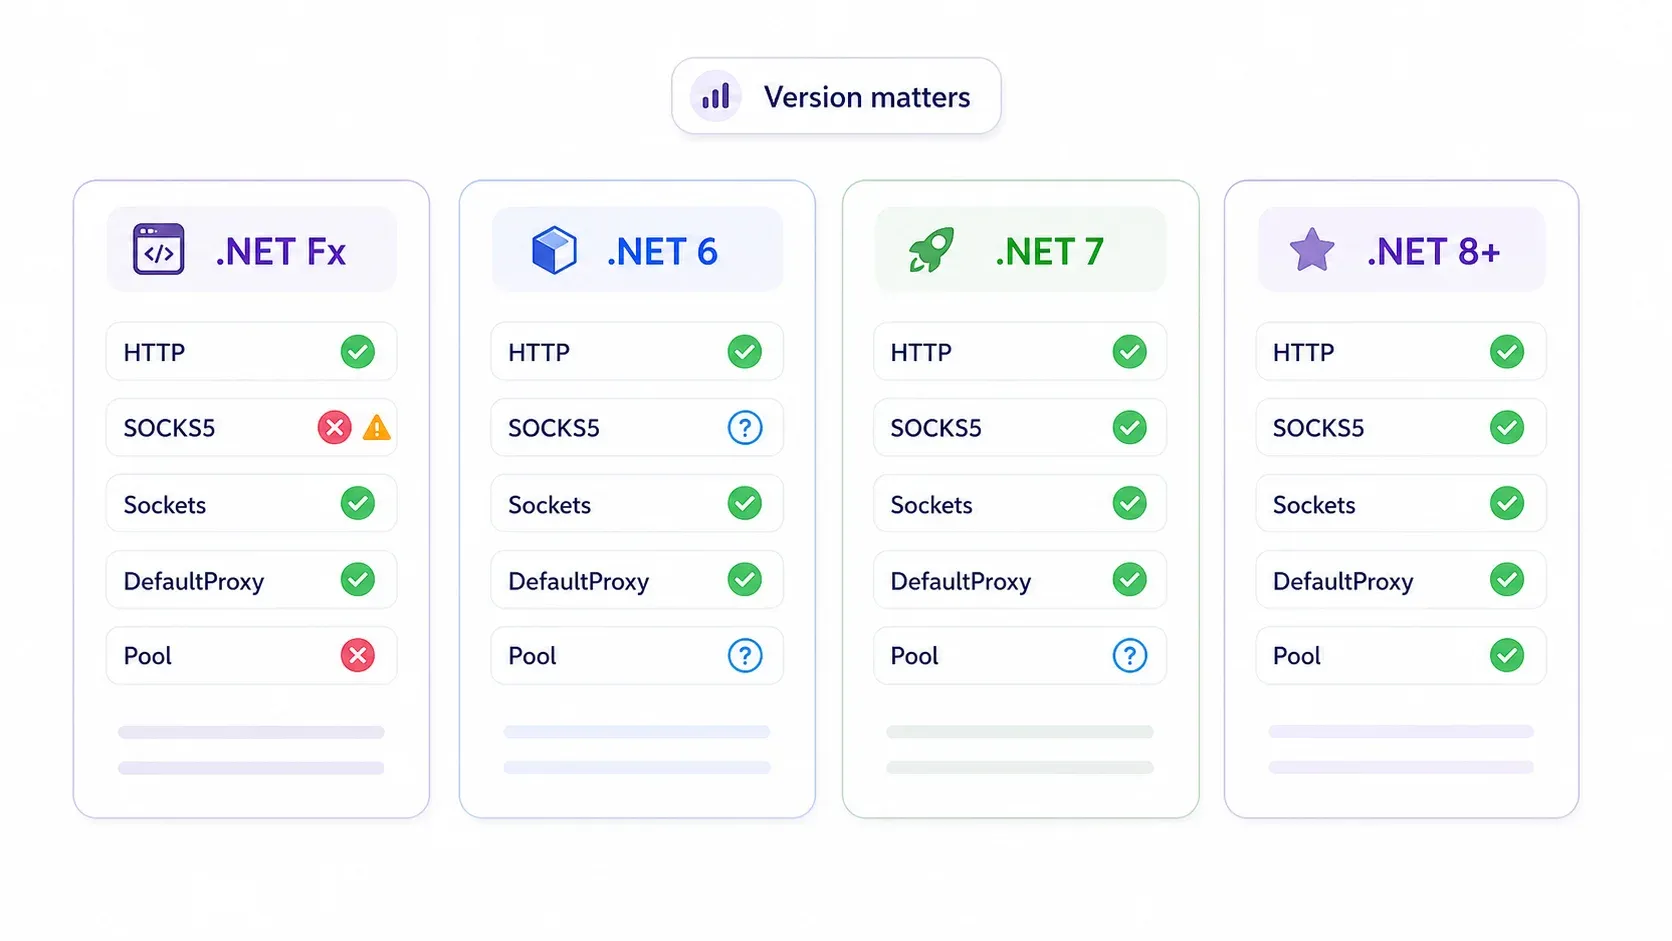
Task: Click the blue cube icon for .NET 6
Action: pyautogui.click(x=554, y=250)
